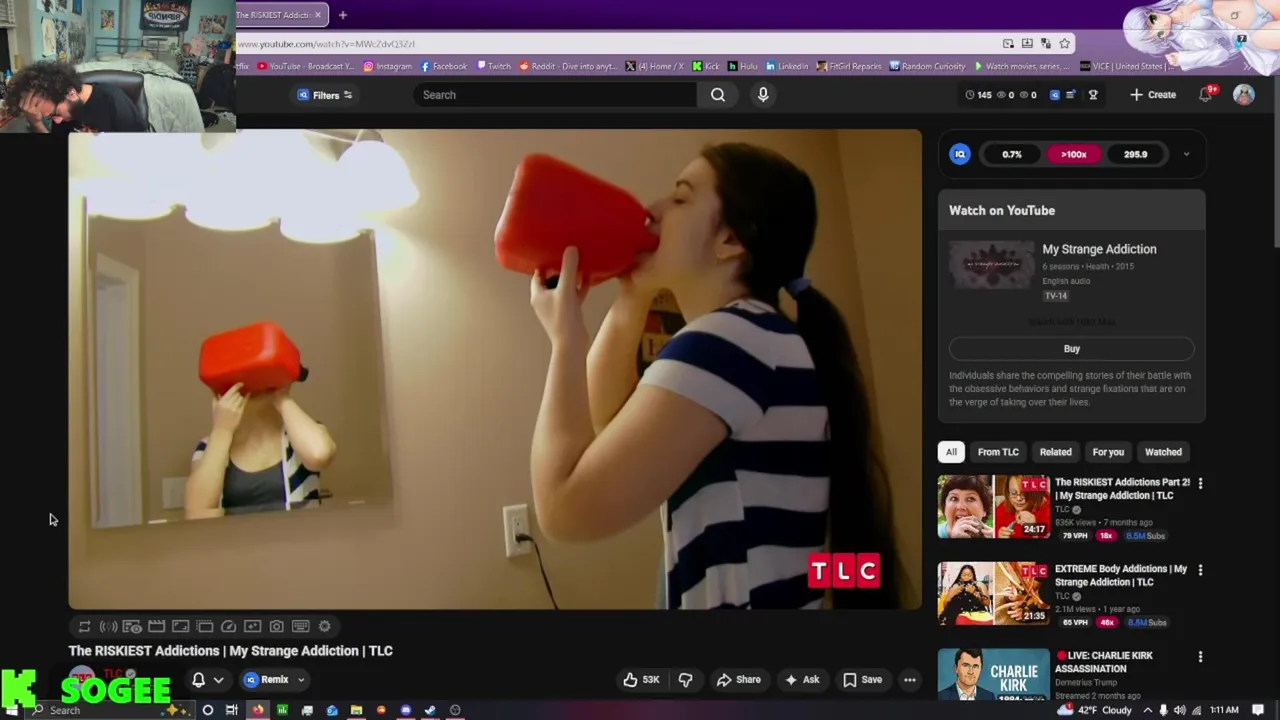Image resolution: width=1280 pixels, height=720 pixels.
Task: Click the YouTube search magnifier button
Action: pos(718,95)
